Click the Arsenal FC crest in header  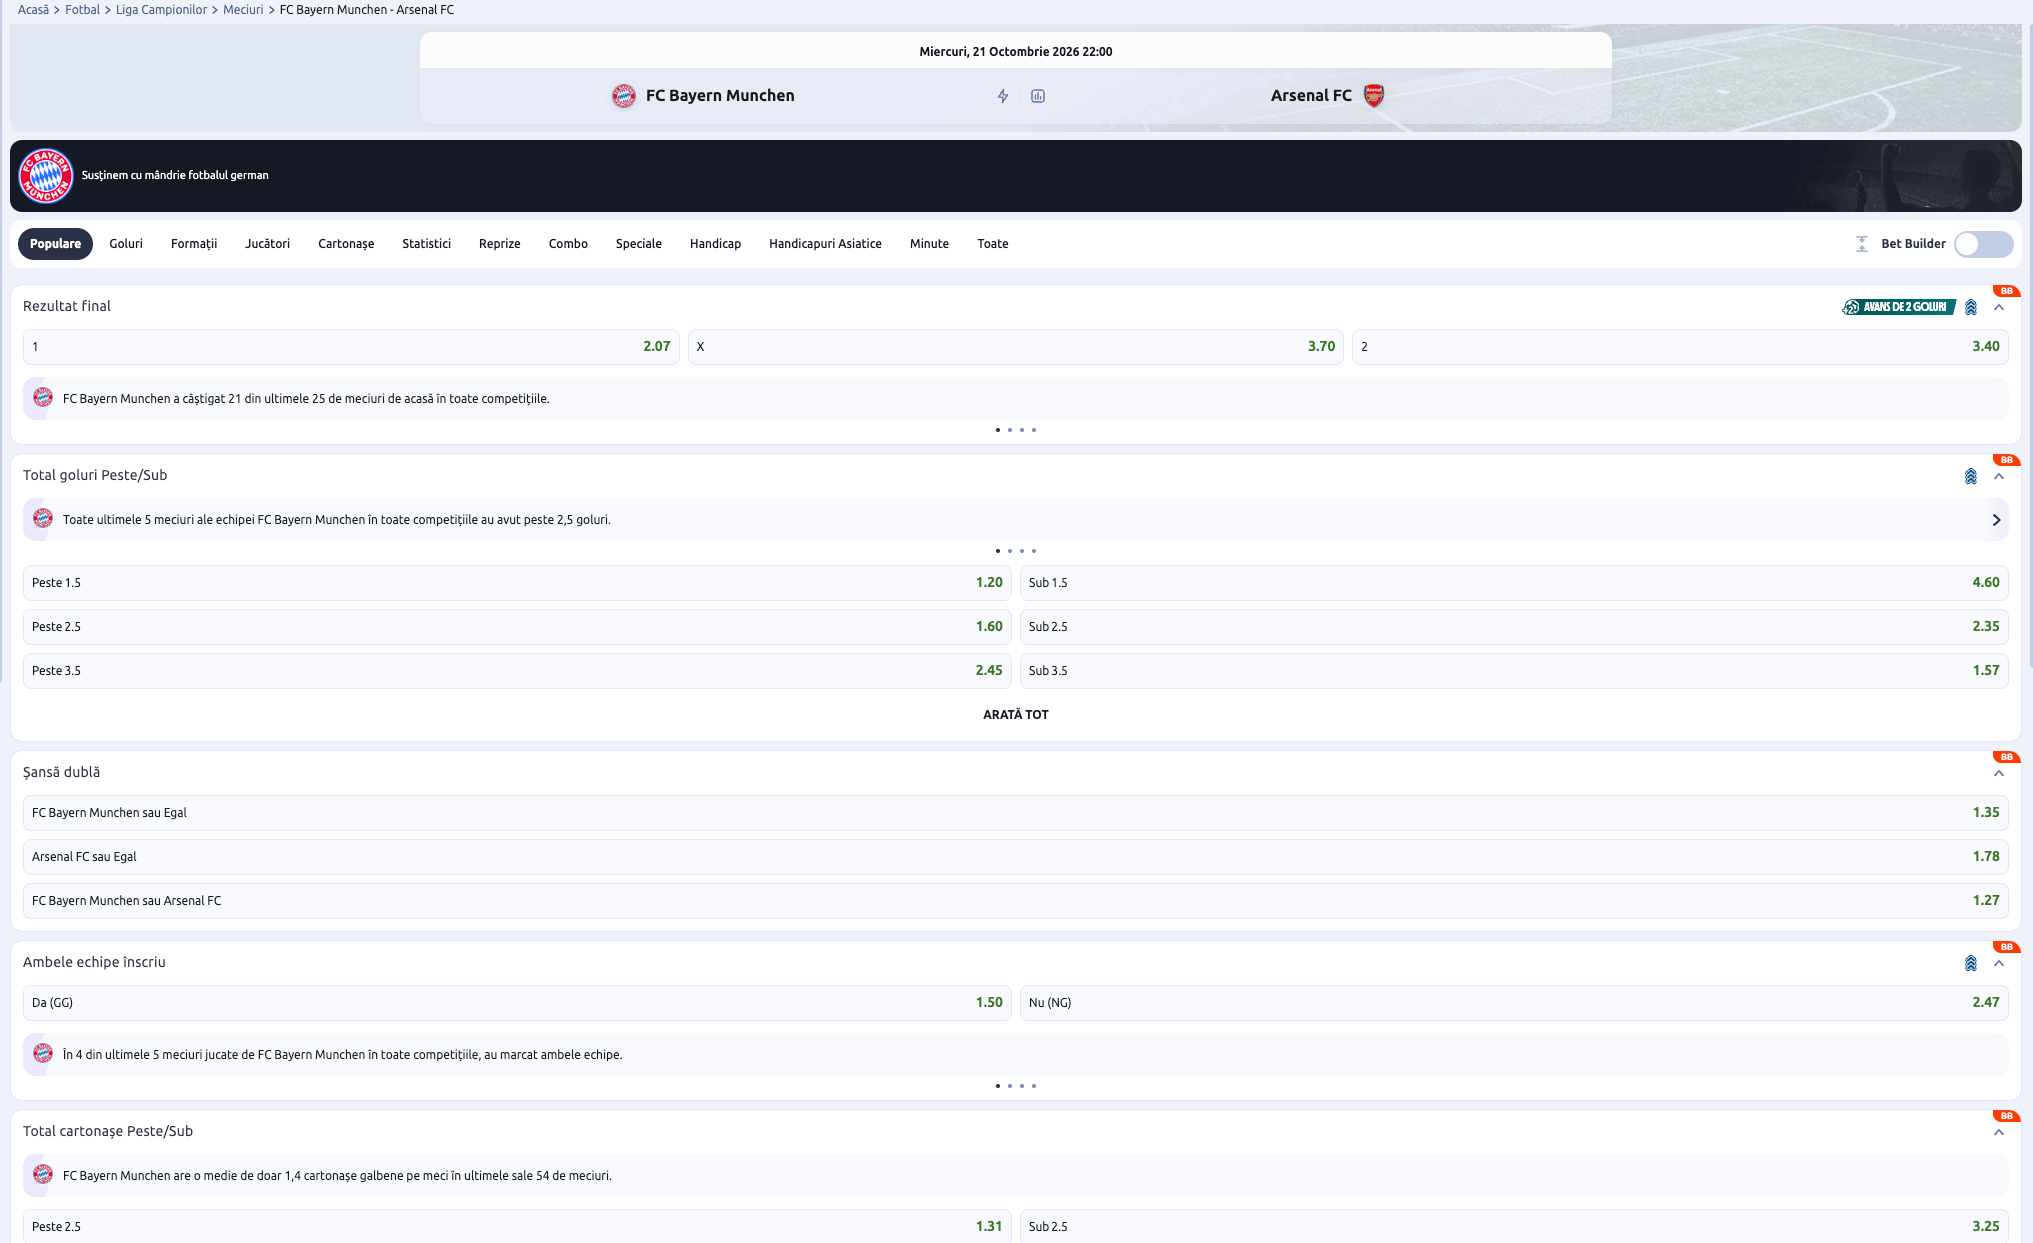pos(1374,96)
